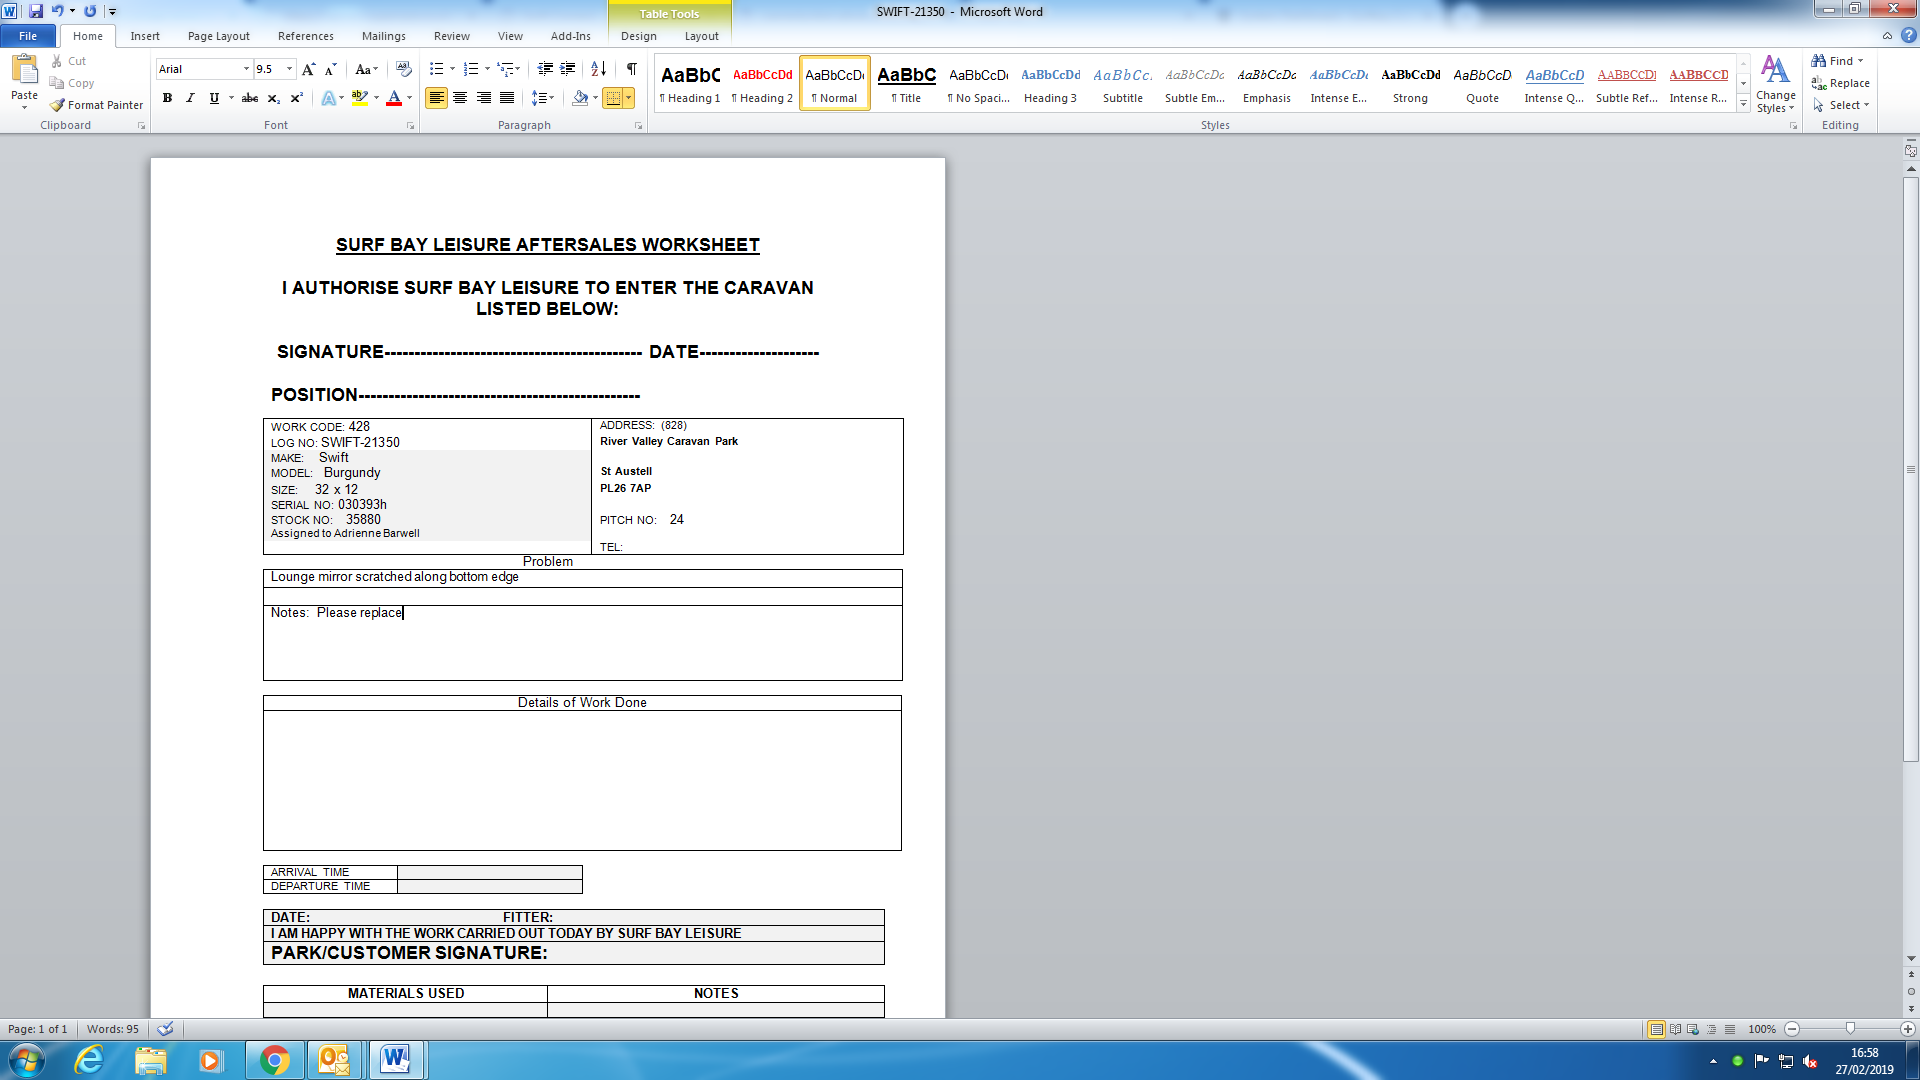This screenshot has width=1920, height=1080.
Task: Click the Sort A-Z icon
Action: click(598, 69)
